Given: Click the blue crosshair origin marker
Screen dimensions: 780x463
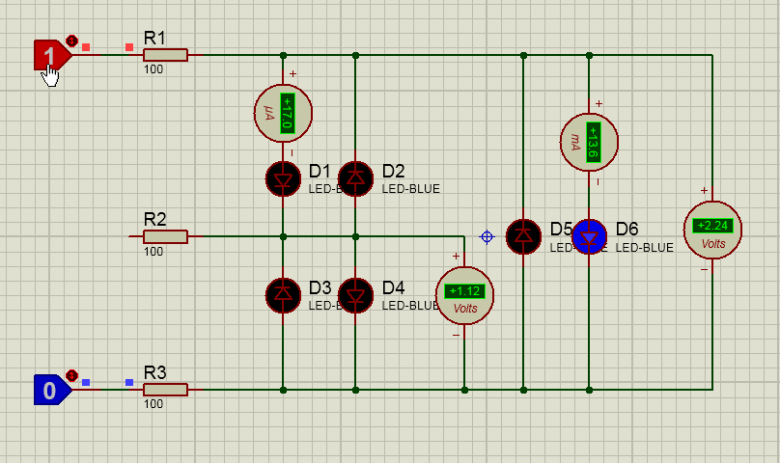Looking at the screenshot, I should (x=487, y=237).
